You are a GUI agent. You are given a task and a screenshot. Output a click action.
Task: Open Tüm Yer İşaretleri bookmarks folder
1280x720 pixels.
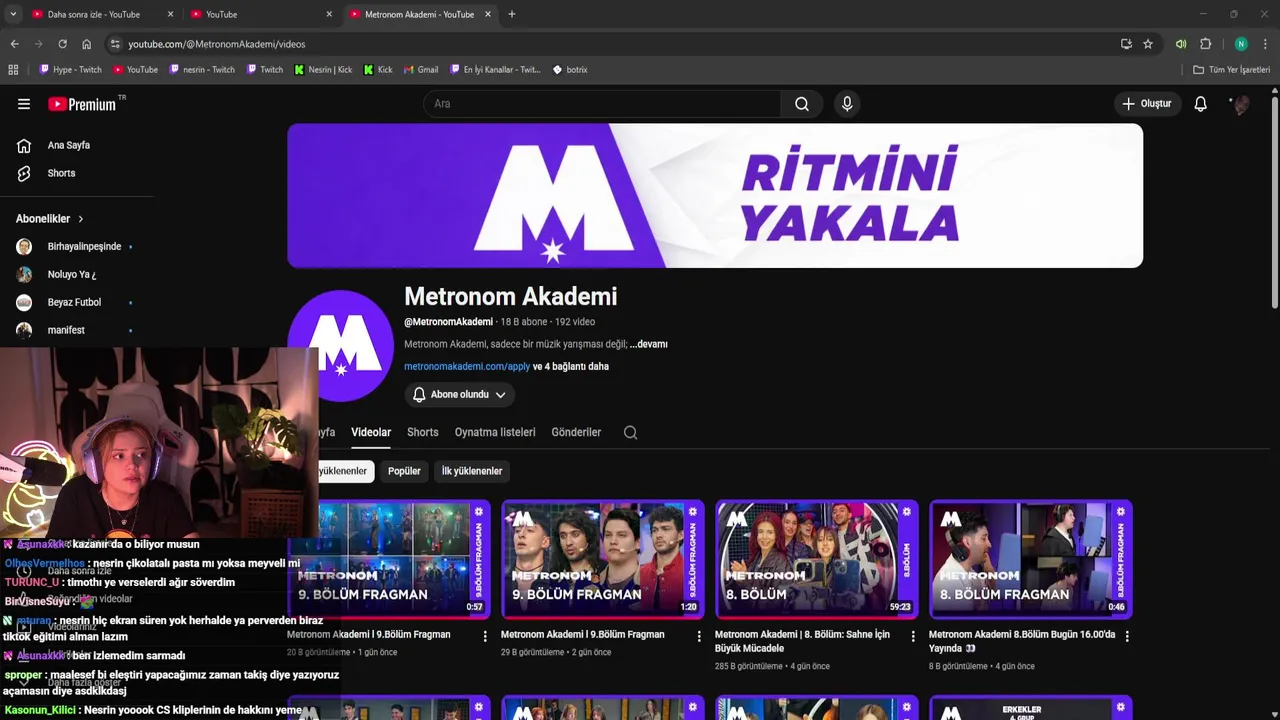click(x=1231, y=70)
